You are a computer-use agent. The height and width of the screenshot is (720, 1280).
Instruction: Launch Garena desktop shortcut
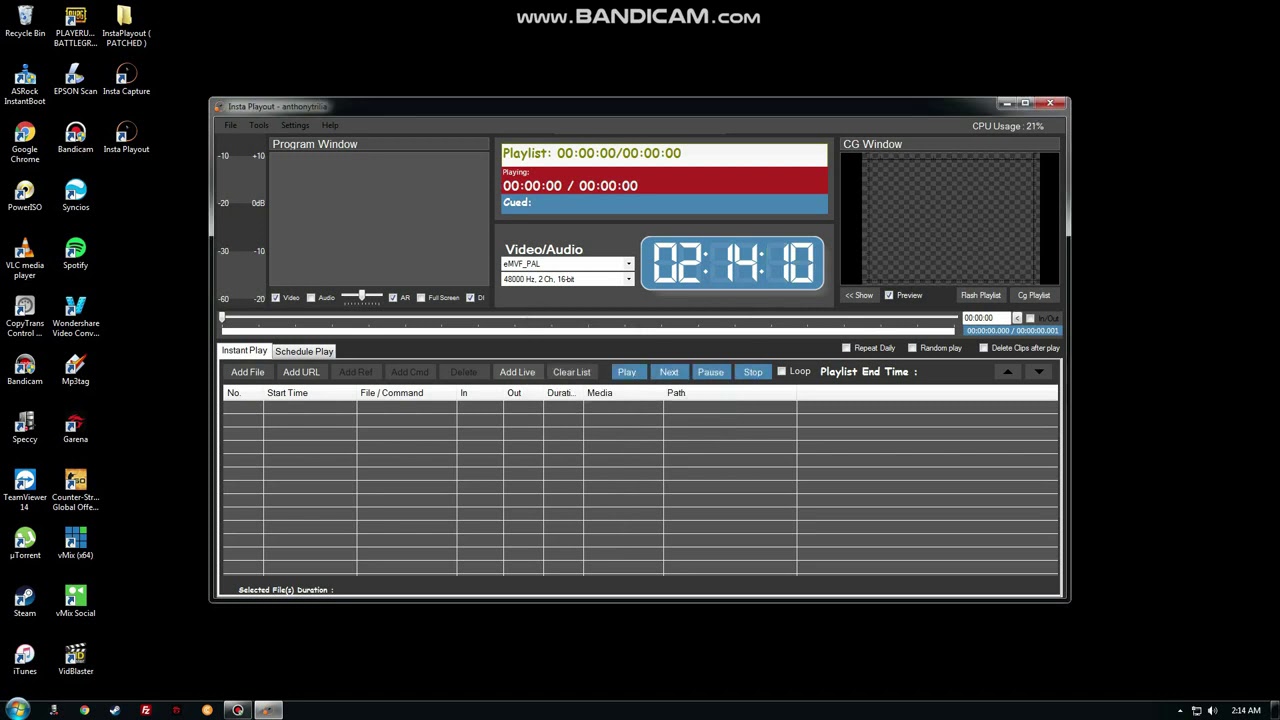pyautogui.click(x=75, y=428)
